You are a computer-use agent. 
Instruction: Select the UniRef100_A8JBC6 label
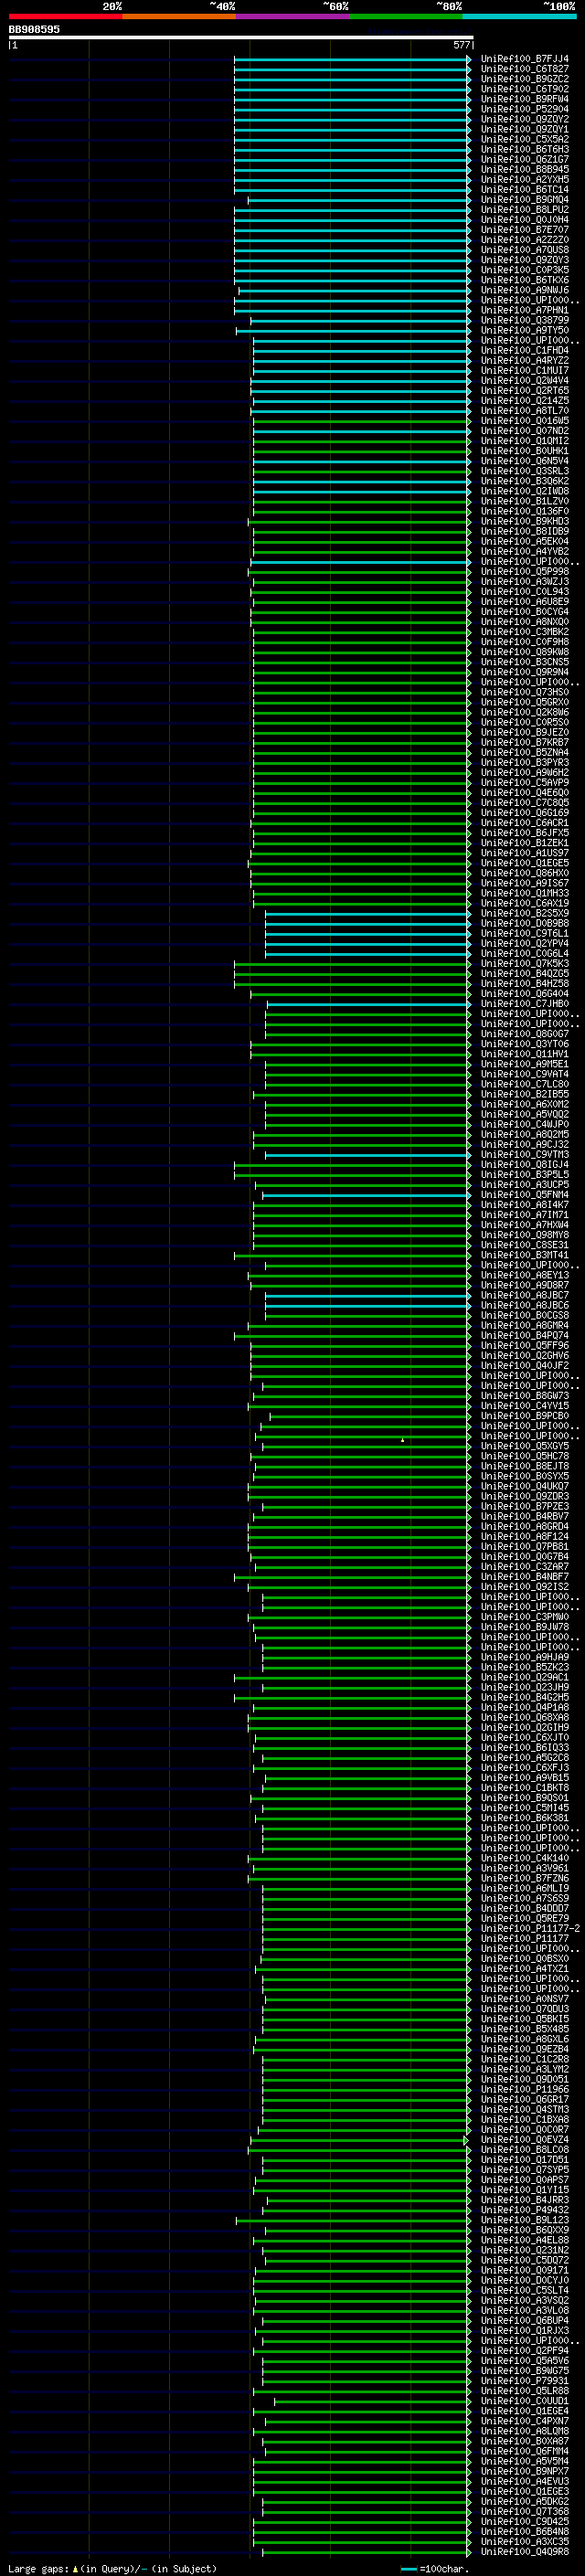click(x=524, y=1305)
